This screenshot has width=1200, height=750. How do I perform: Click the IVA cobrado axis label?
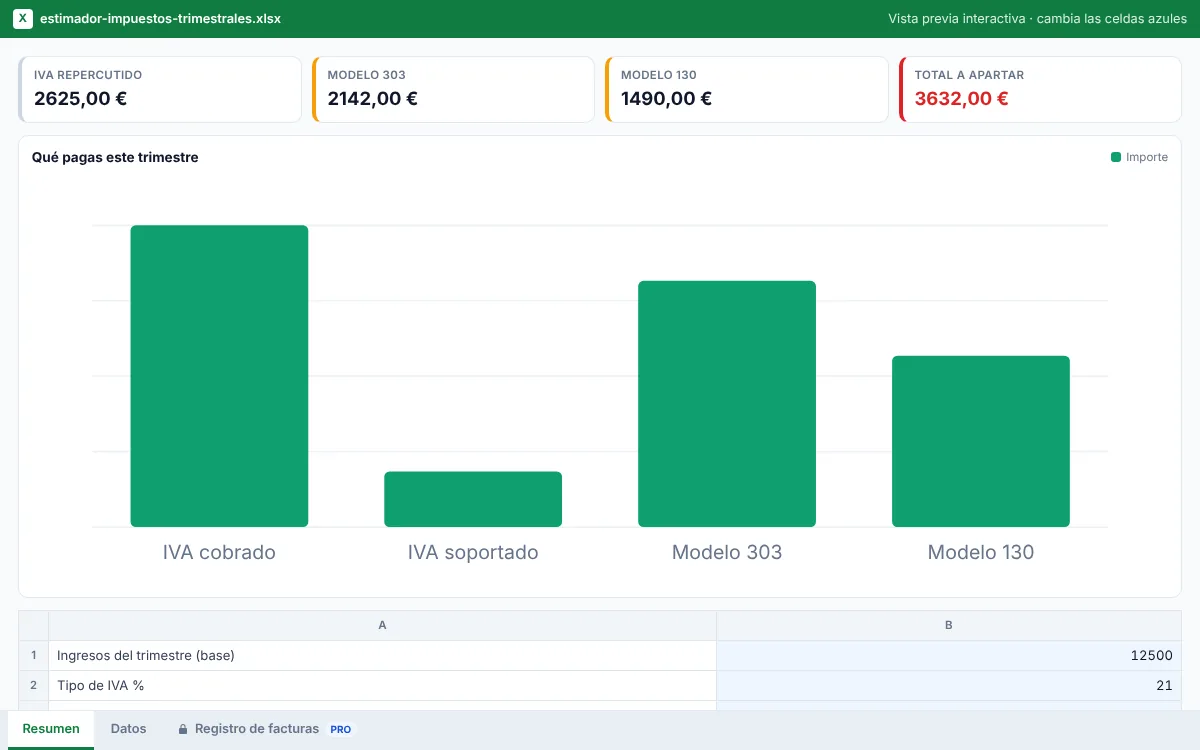point(219,552)
